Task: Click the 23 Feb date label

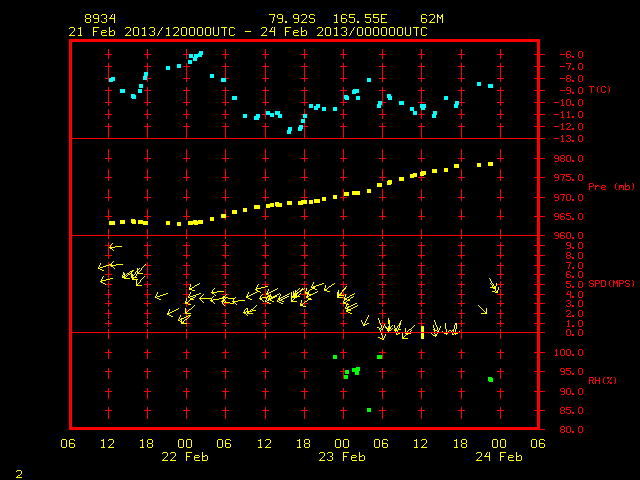Action: 342,457
